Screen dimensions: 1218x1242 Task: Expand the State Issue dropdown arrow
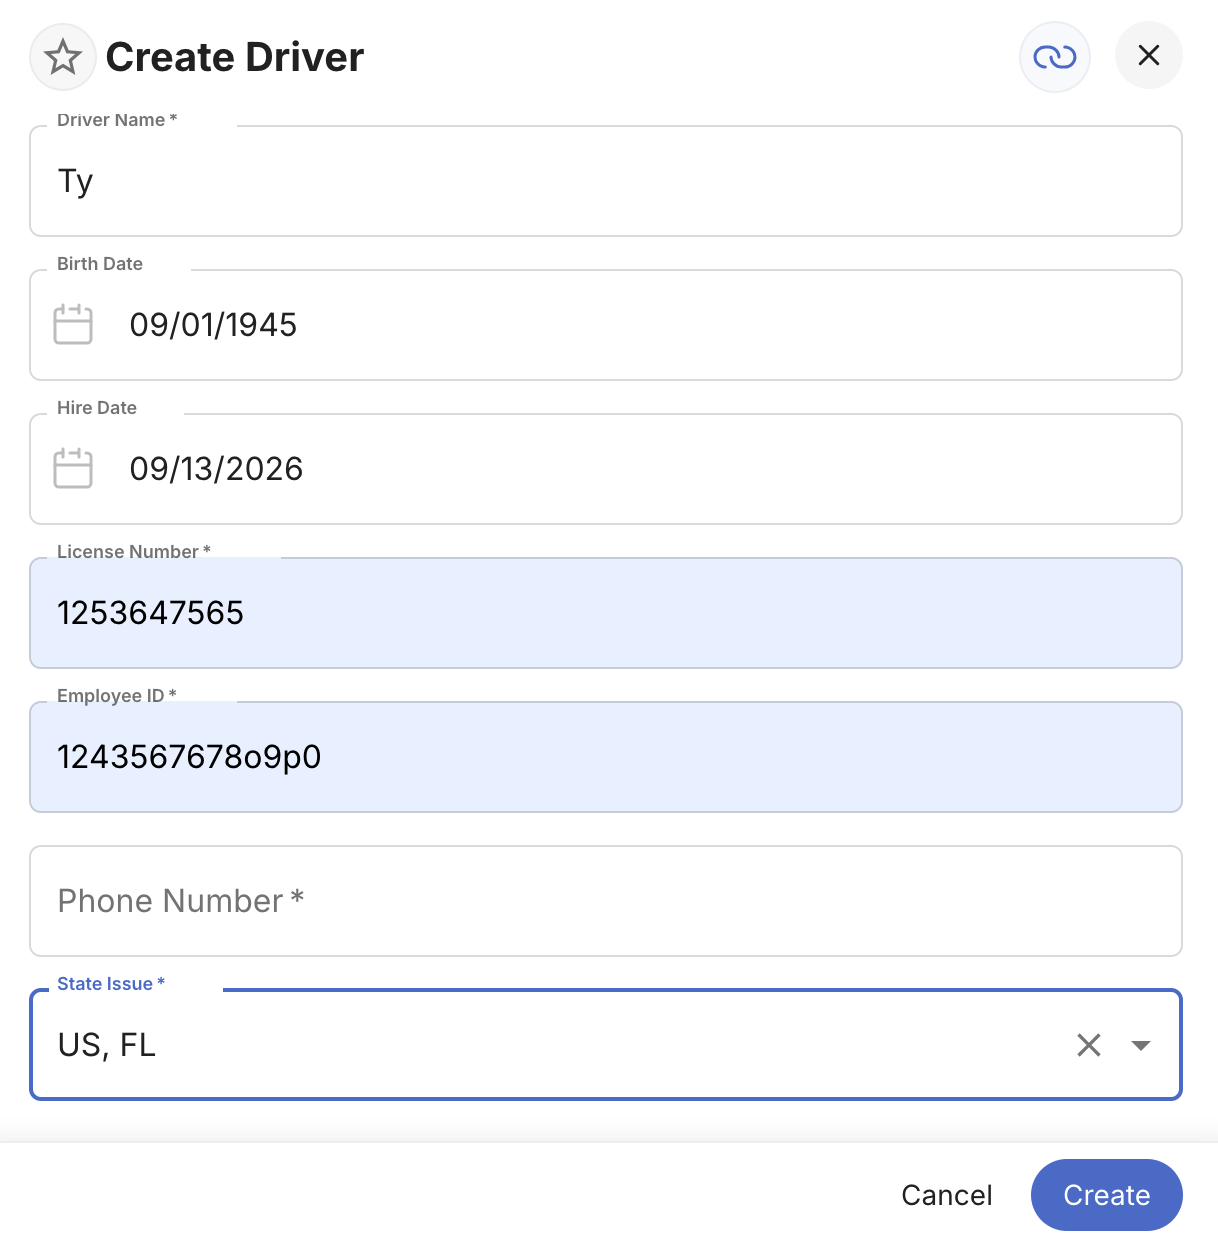coord(1141,1045)
